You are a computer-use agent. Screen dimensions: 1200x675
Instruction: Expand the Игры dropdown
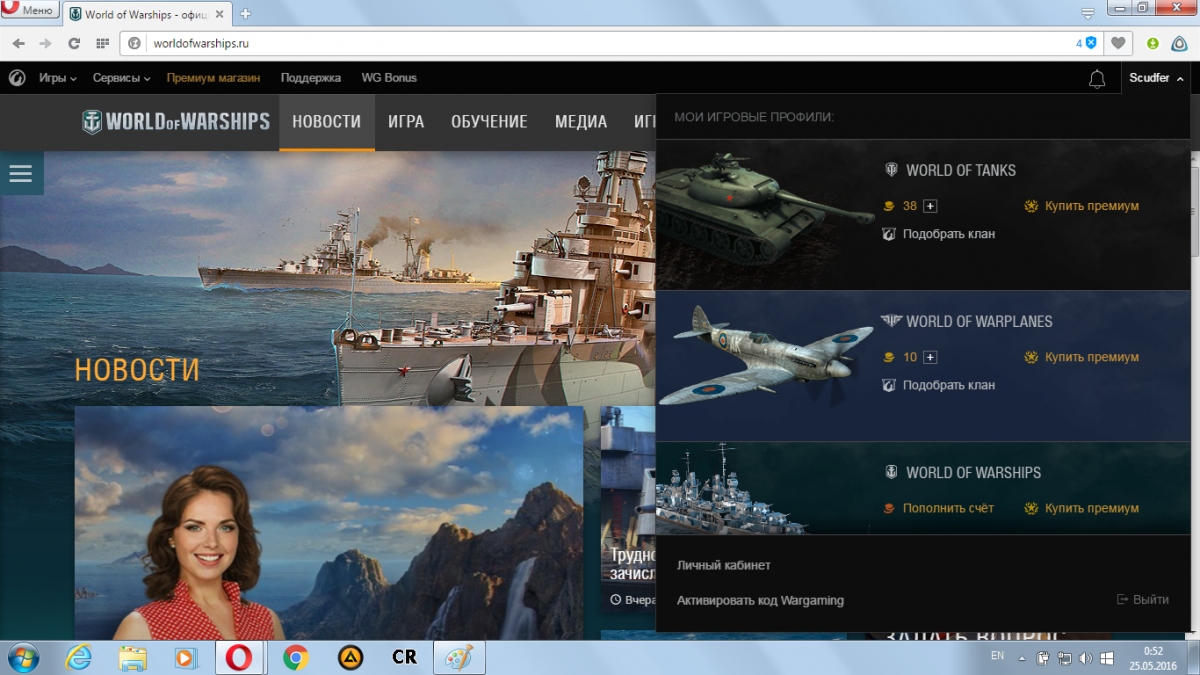click(x=58, y=78)
